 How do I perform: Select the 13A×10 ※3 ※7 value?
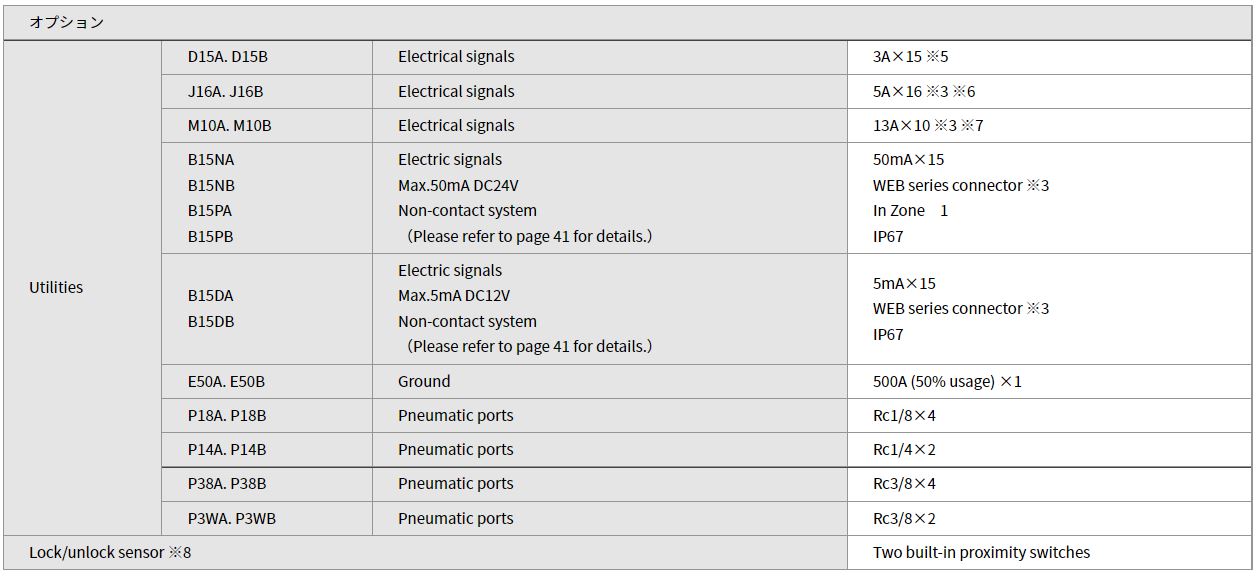coord(928,126)
